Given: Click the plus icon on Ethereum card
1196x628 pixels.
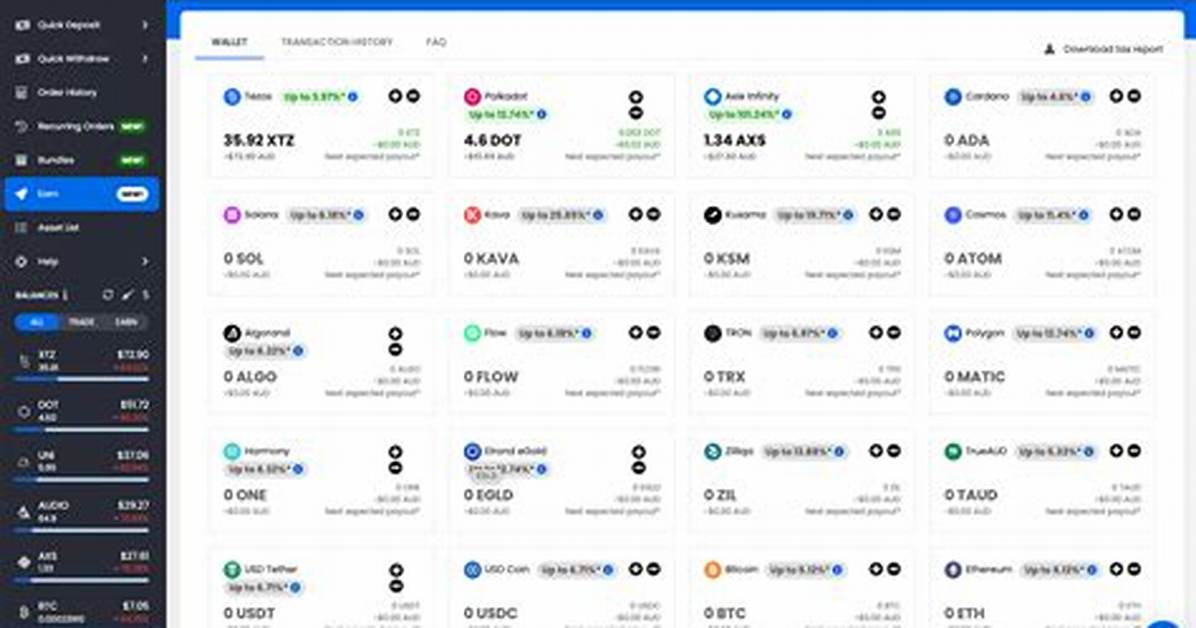Looking at the screenshot, I should (1116, 569).
